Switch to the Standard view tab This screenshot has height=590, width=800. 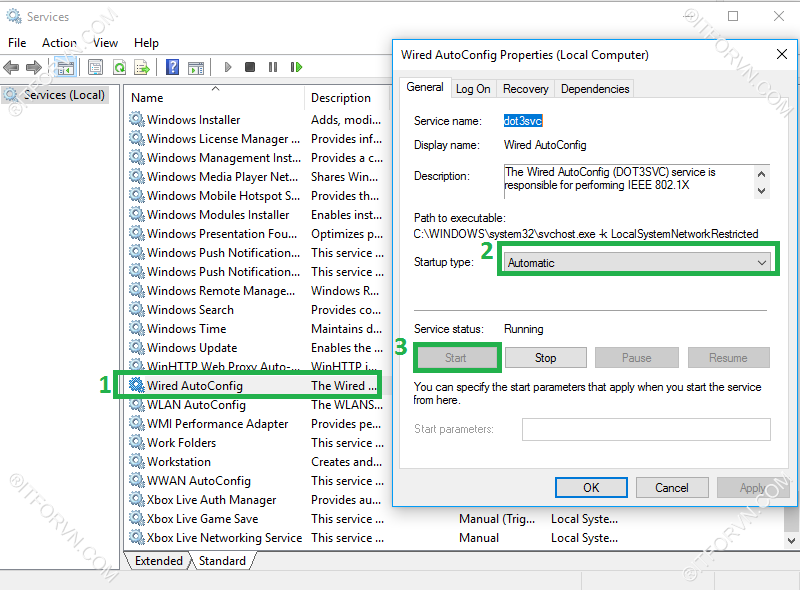coord(221,561)
